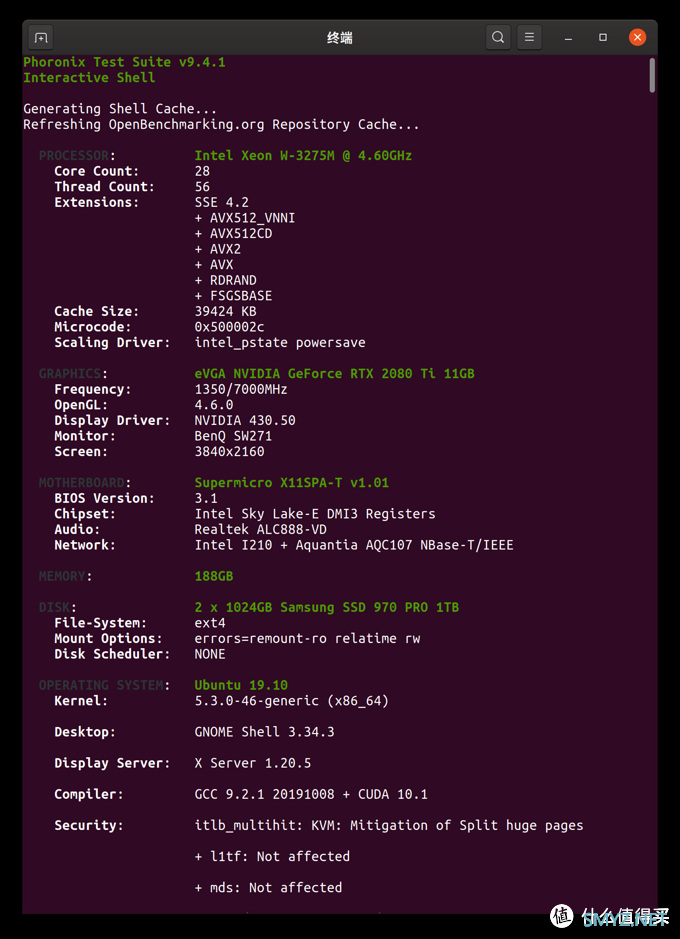Click the terminal window title text
This screenshot has width=680, height=939.
pos(339,38)
